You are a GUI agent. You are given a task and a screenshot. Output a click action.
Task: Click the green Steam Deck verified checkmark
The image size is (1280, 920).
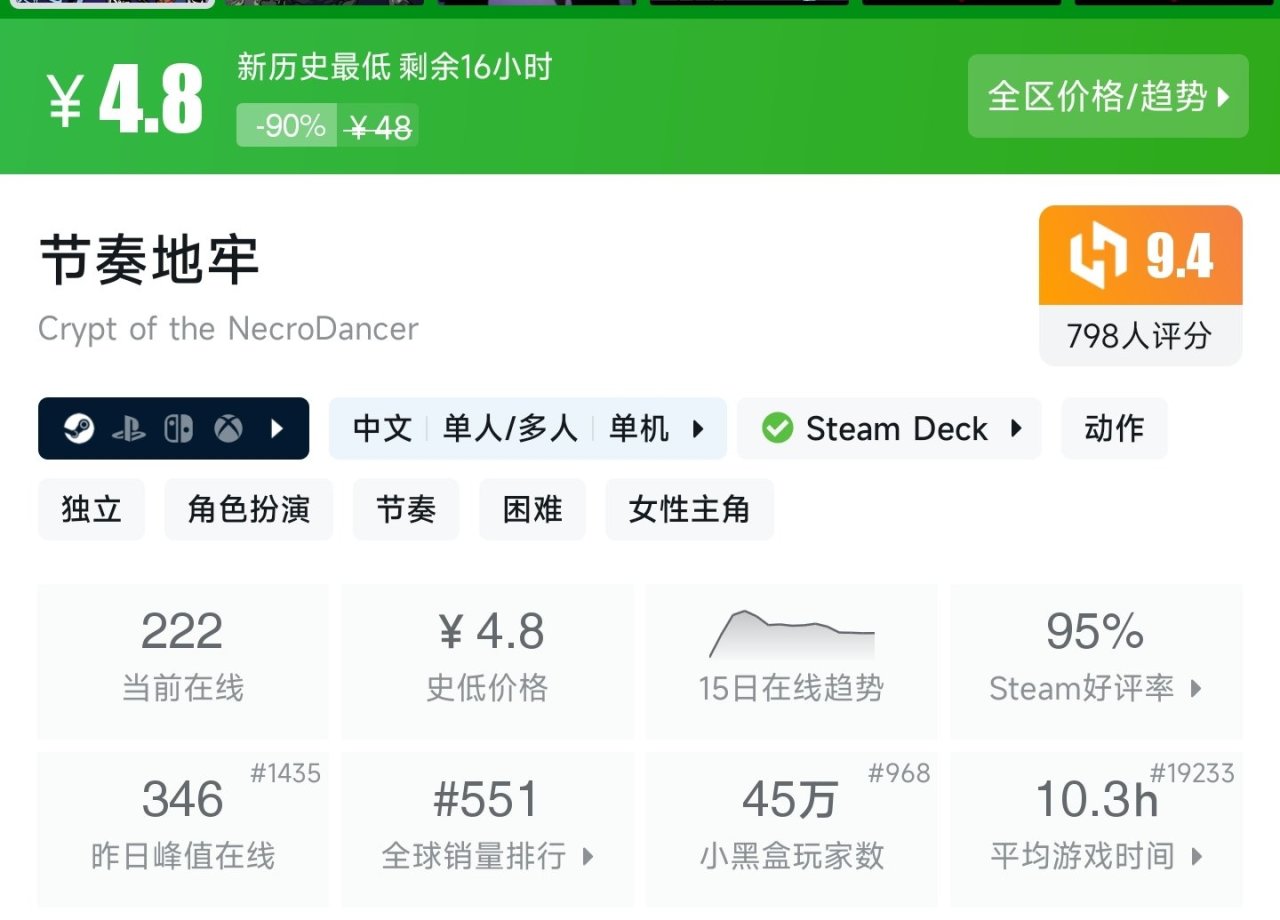click(777, 429)
